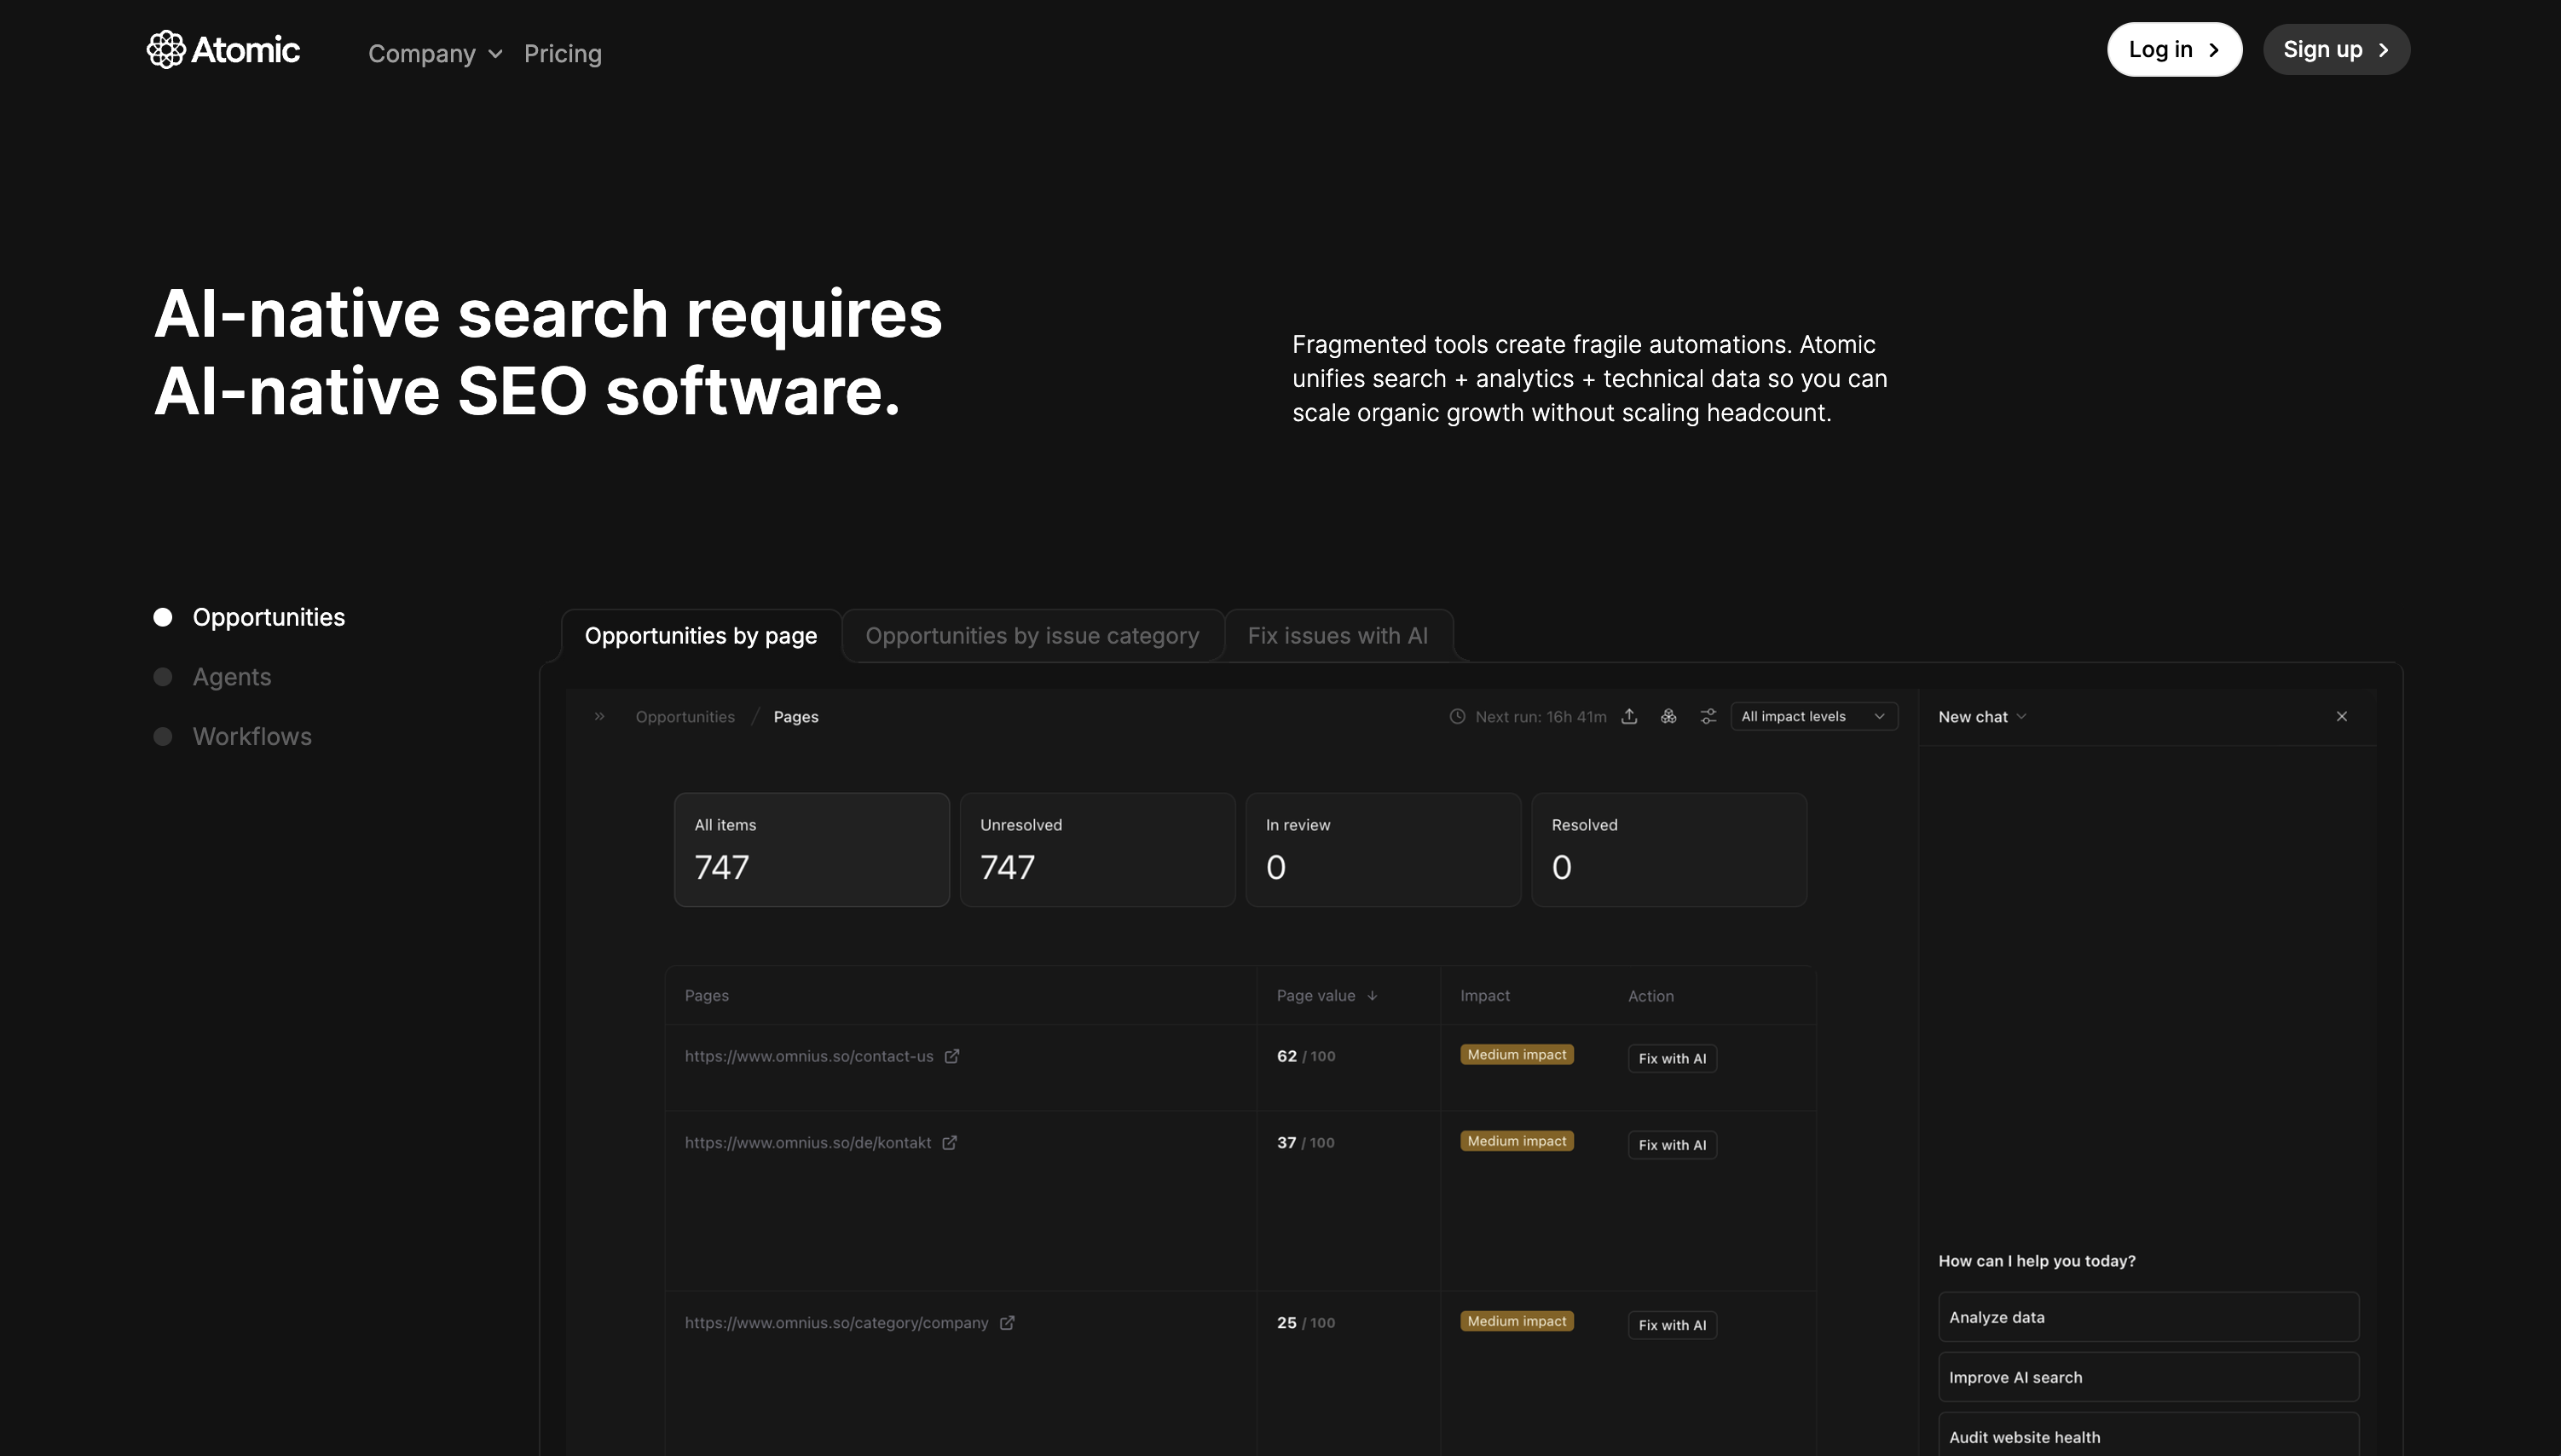Switch to Fix issues with AI tab

click(1337, 636)
